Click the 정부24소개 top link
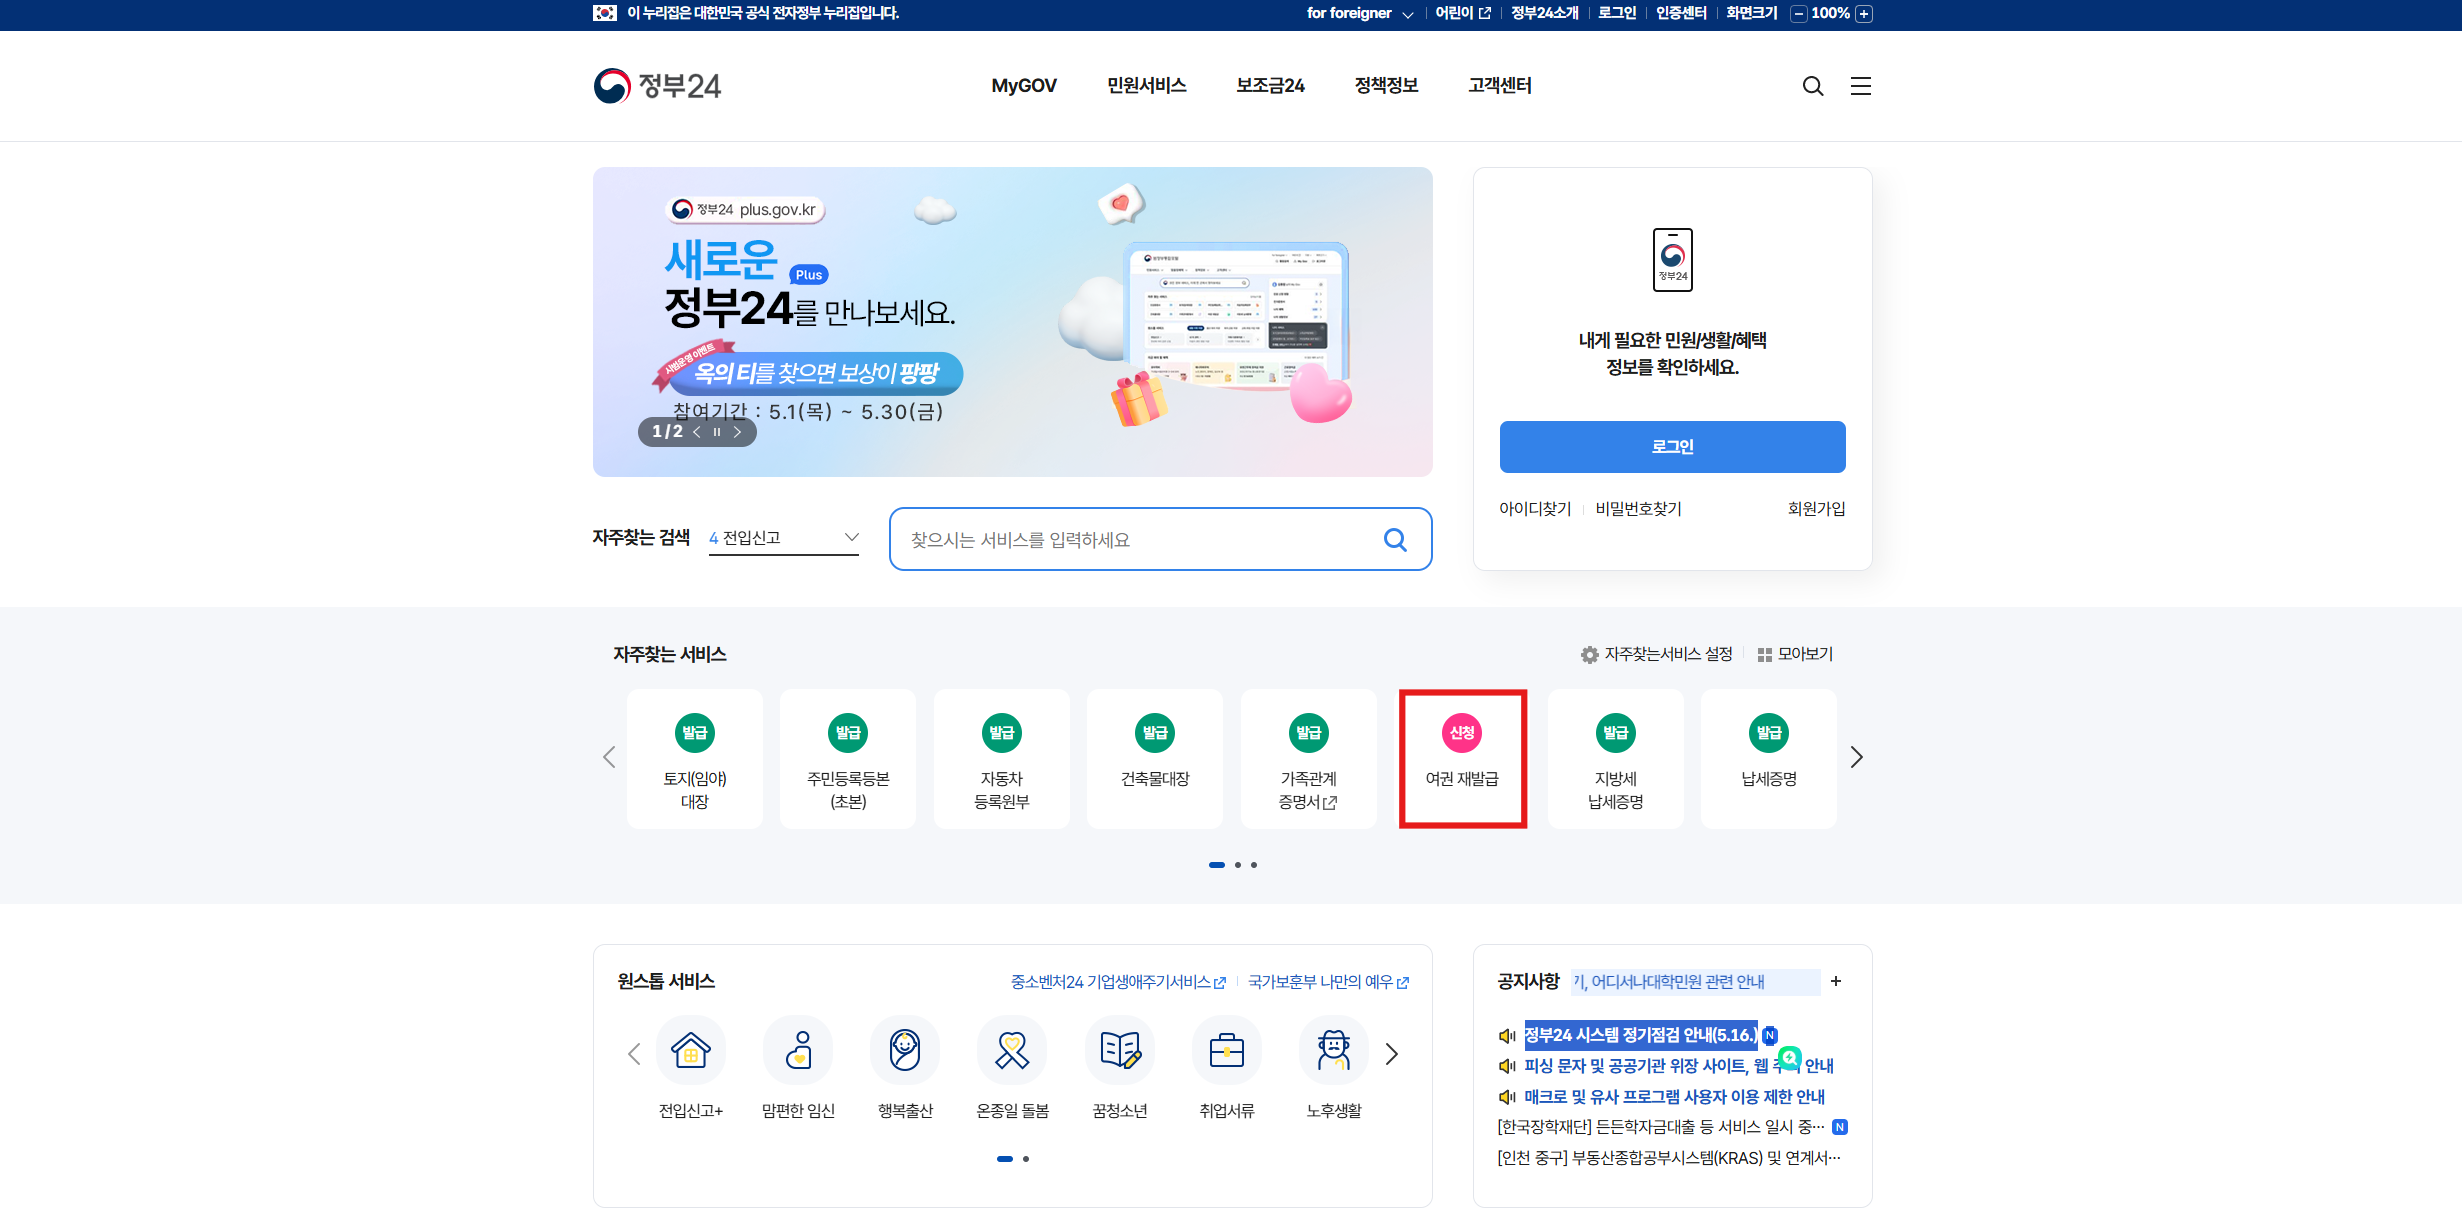2462x1228 pixels. 1544,13
